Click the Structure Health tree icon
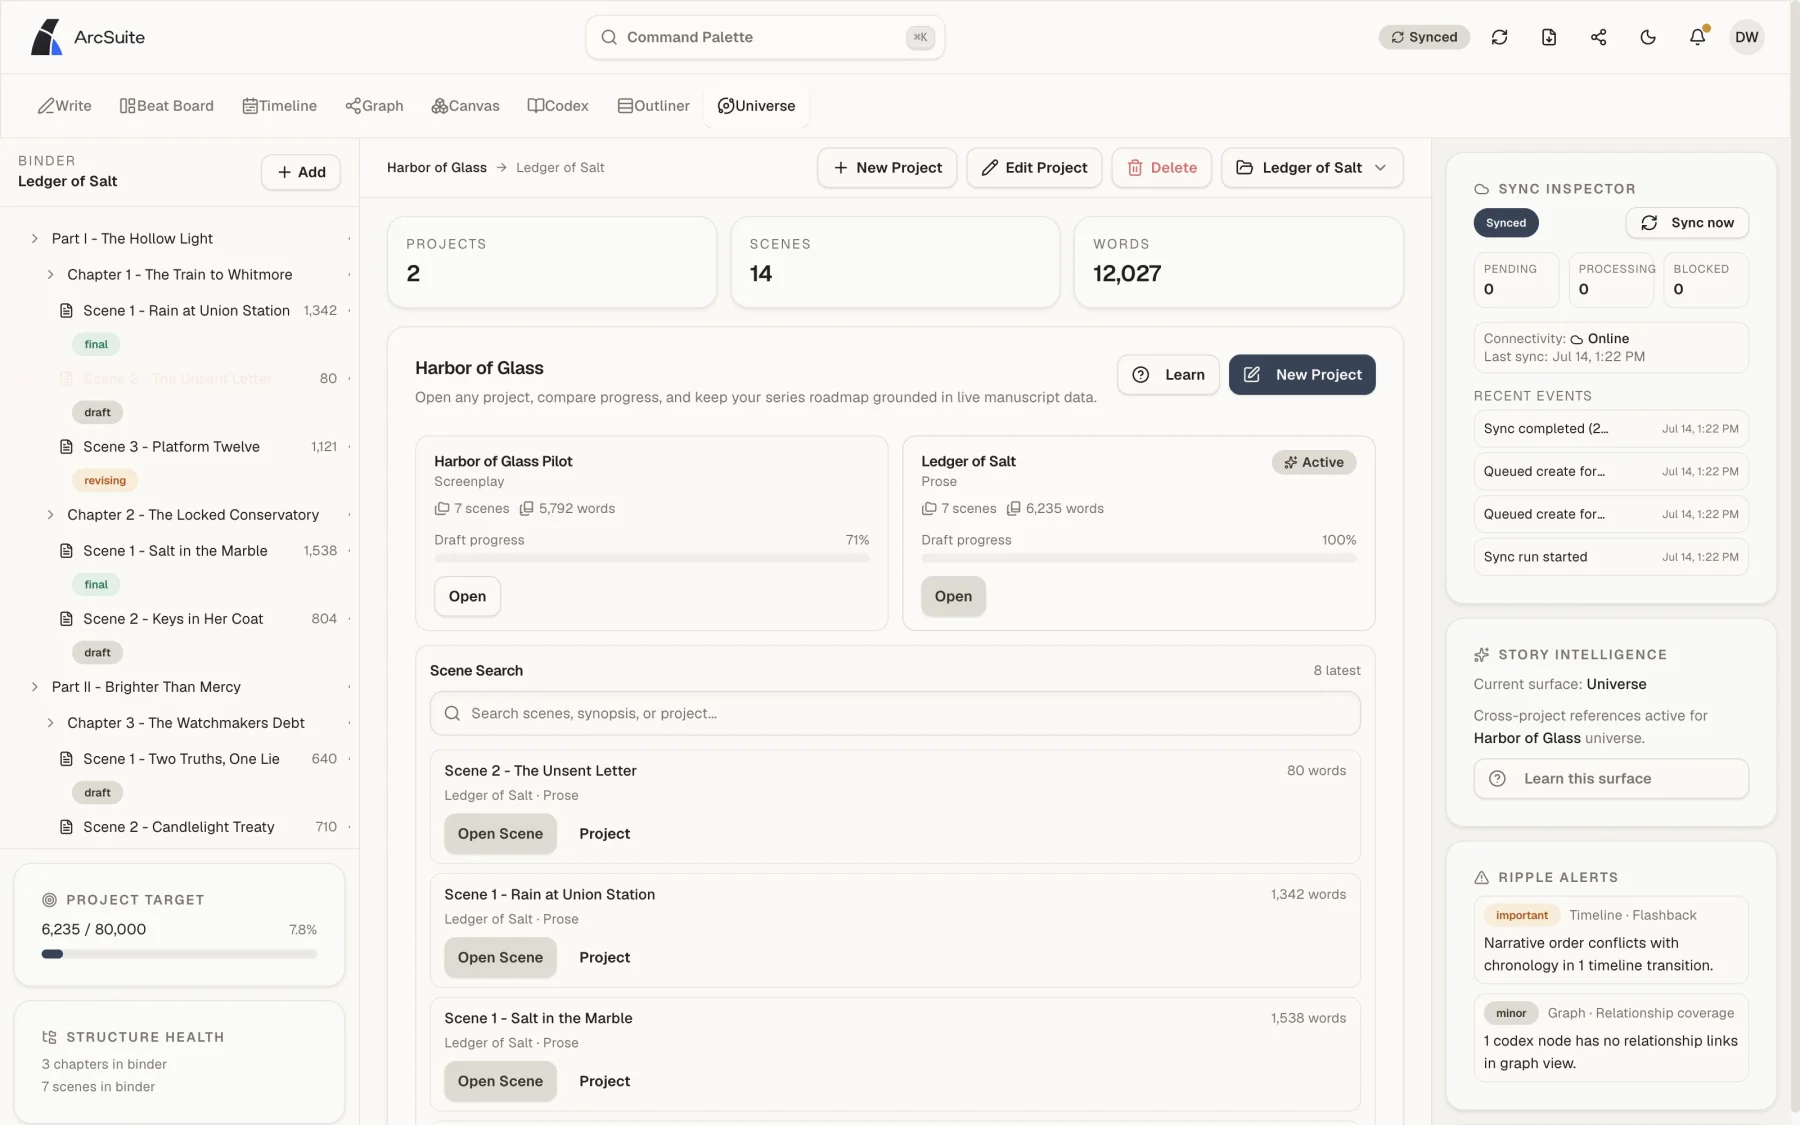The image size is (1800, 1125). click(x=49, y=1037)
